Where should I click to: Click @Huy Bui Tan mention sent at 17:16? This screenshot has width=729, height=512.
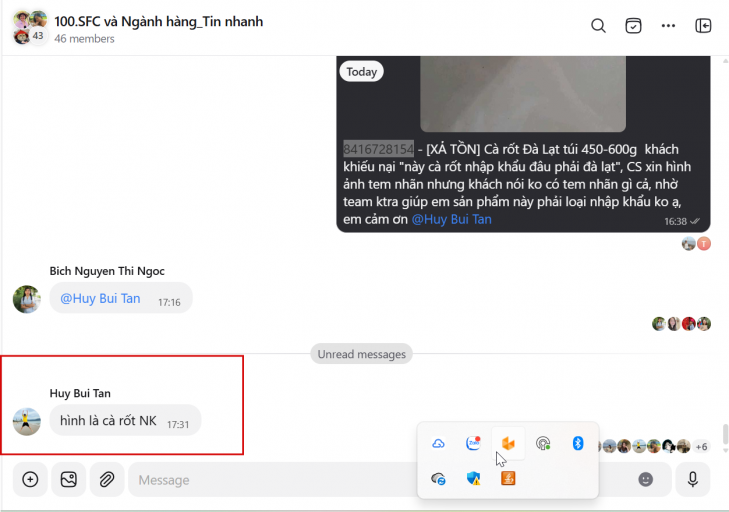click(x=100, y=299)
